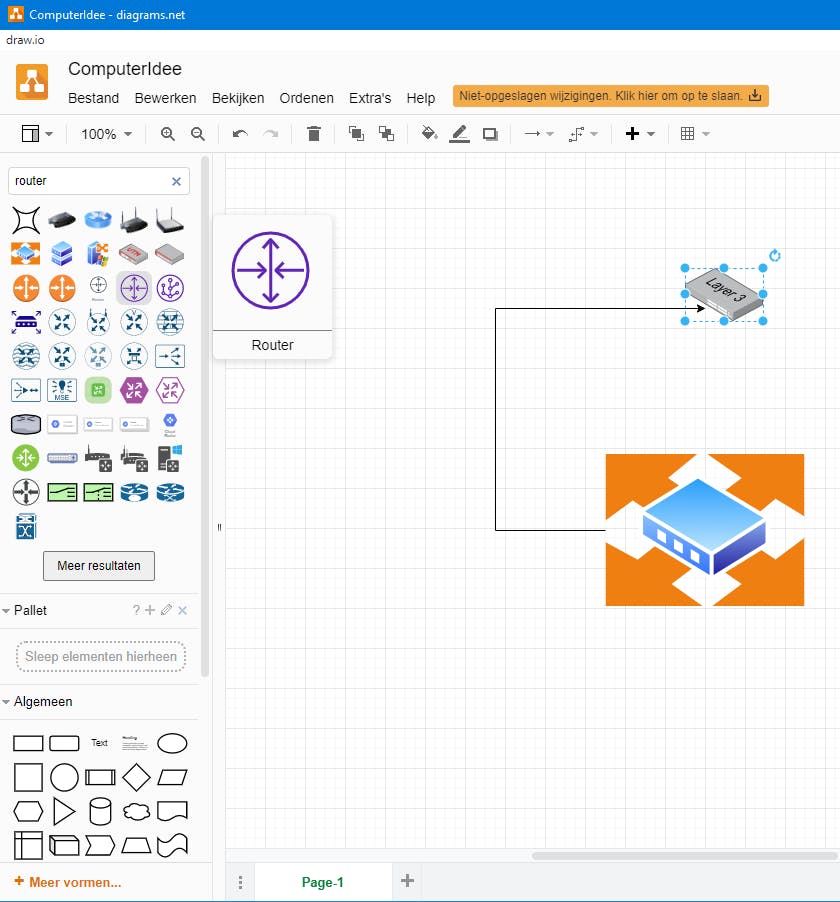This screenshot has height=902, width=840.
Task: Select the orange square router shape result
Action: tap(26, 254)
